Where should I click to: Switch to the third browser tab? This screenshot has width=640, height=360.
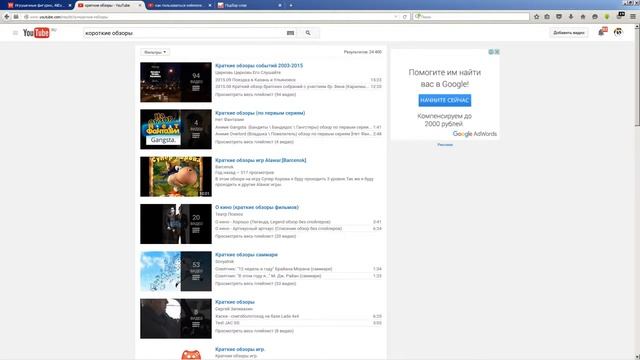180,5
